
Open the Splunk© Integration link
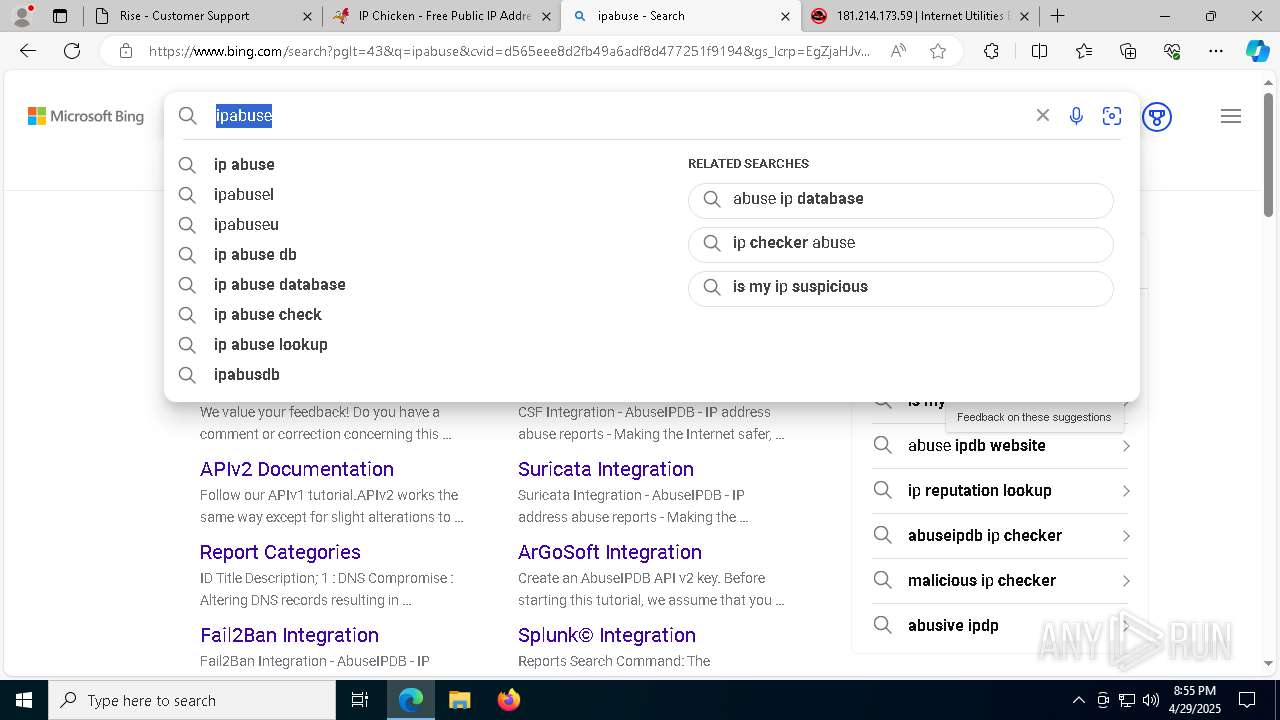coord(606,635)
